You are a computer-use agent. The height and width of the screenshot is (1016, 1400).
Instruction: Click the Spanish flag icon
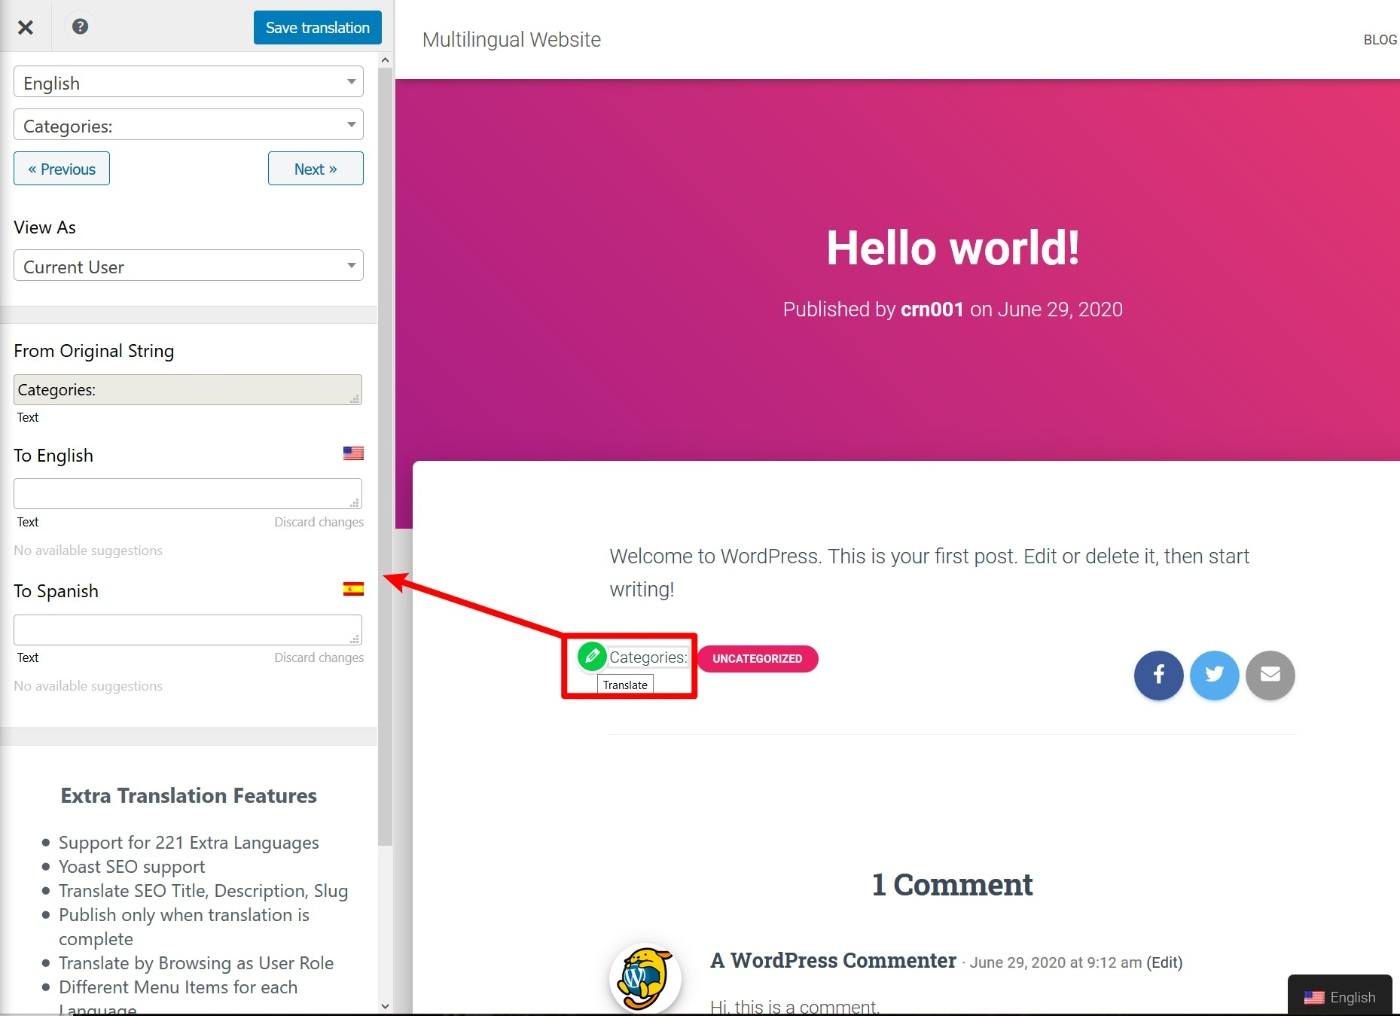pos(353,589)
